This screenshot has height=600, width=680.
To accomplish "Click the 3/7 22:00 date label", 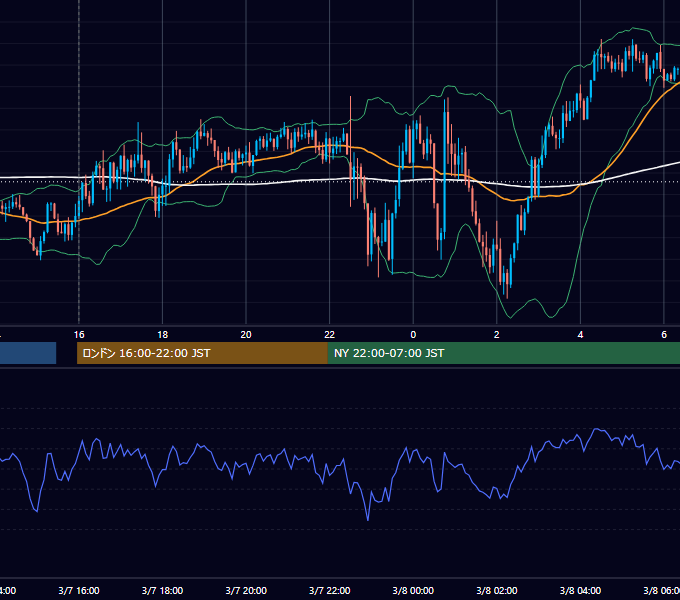I will click(x=330, y=590).
